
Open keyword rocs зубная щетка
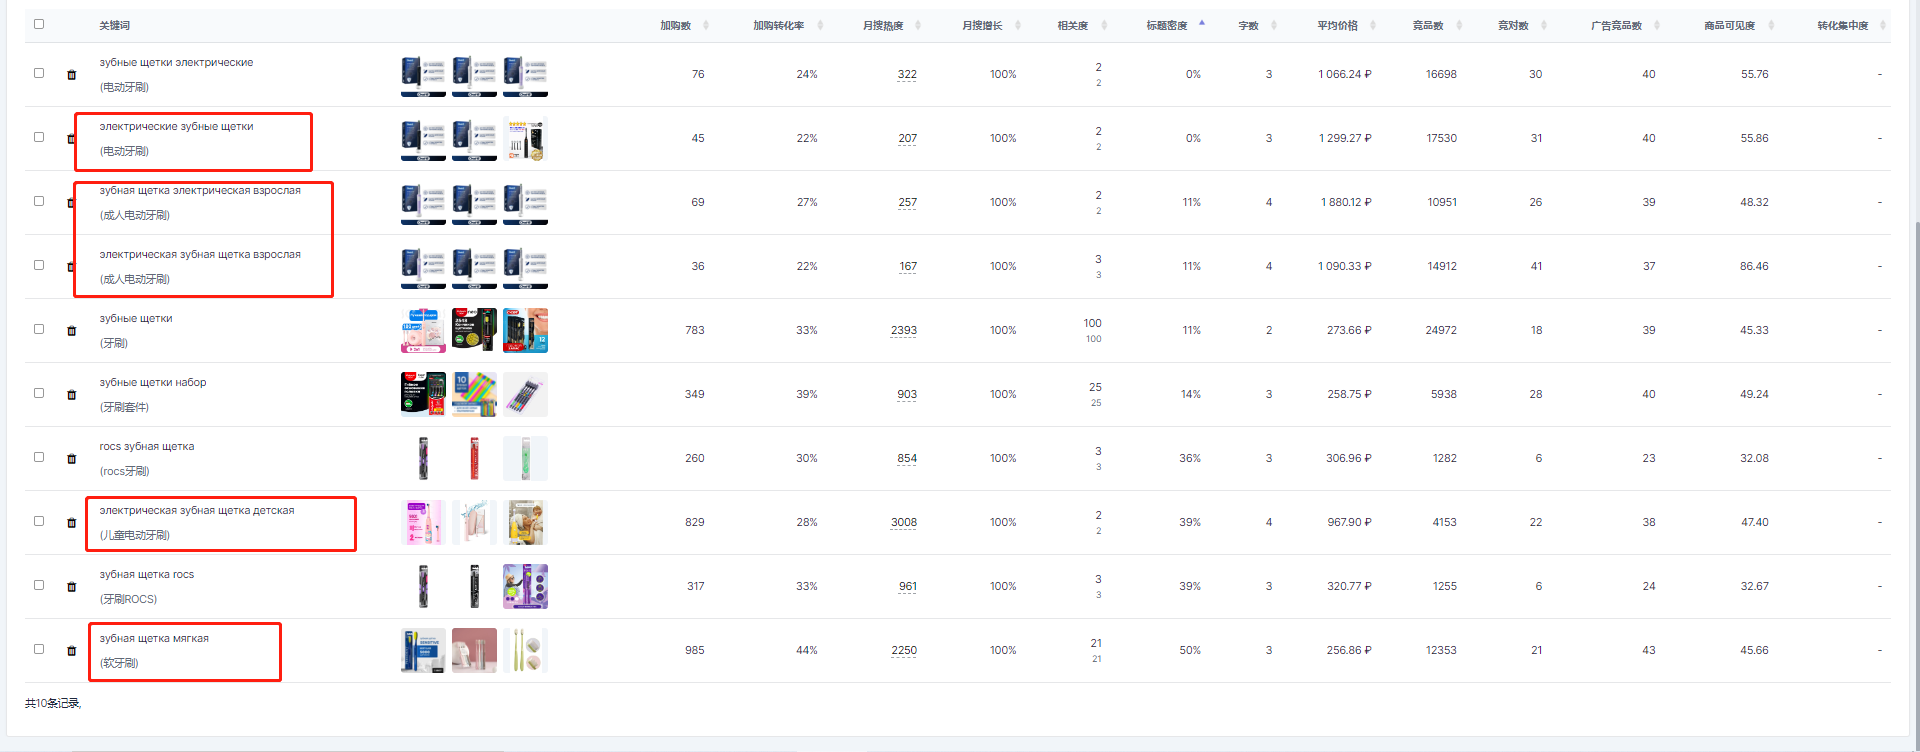147,446
